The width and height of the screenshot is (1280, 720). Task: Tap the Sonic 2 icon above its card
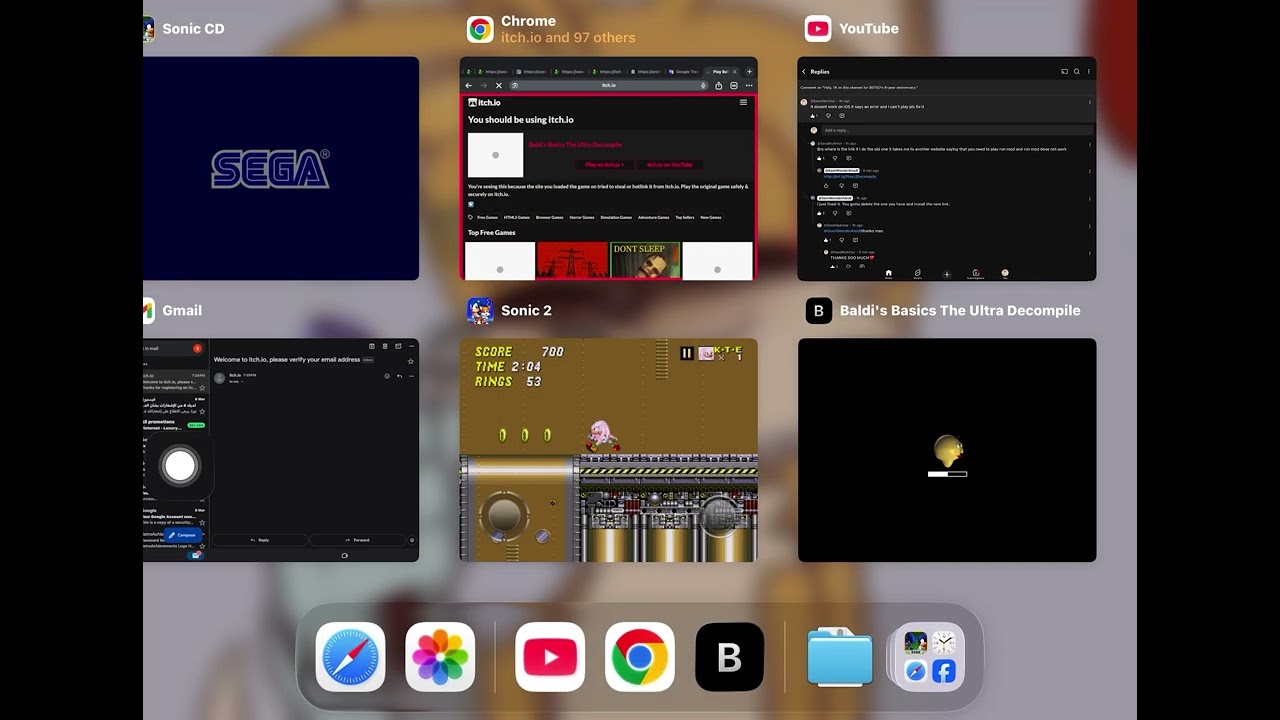pos(480,311)
